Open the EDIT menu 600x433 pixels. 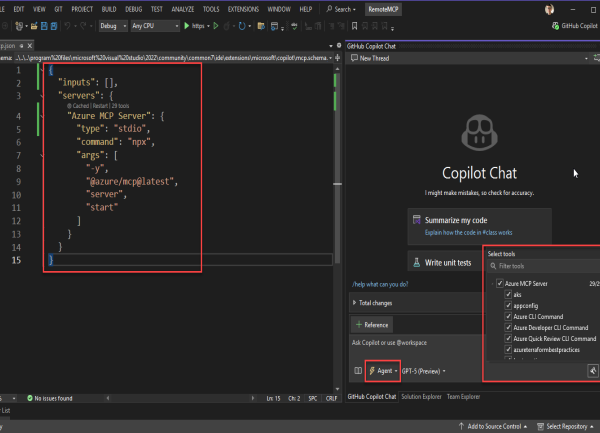(x=19, y=9)
